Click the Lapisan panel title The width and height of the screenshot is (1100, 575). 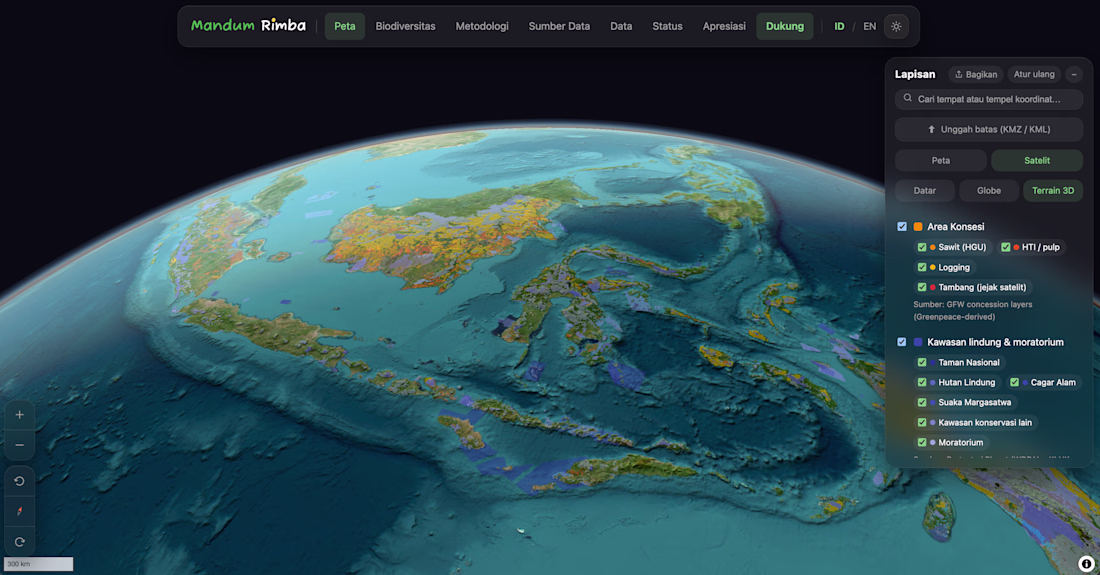tap(915, 74)
